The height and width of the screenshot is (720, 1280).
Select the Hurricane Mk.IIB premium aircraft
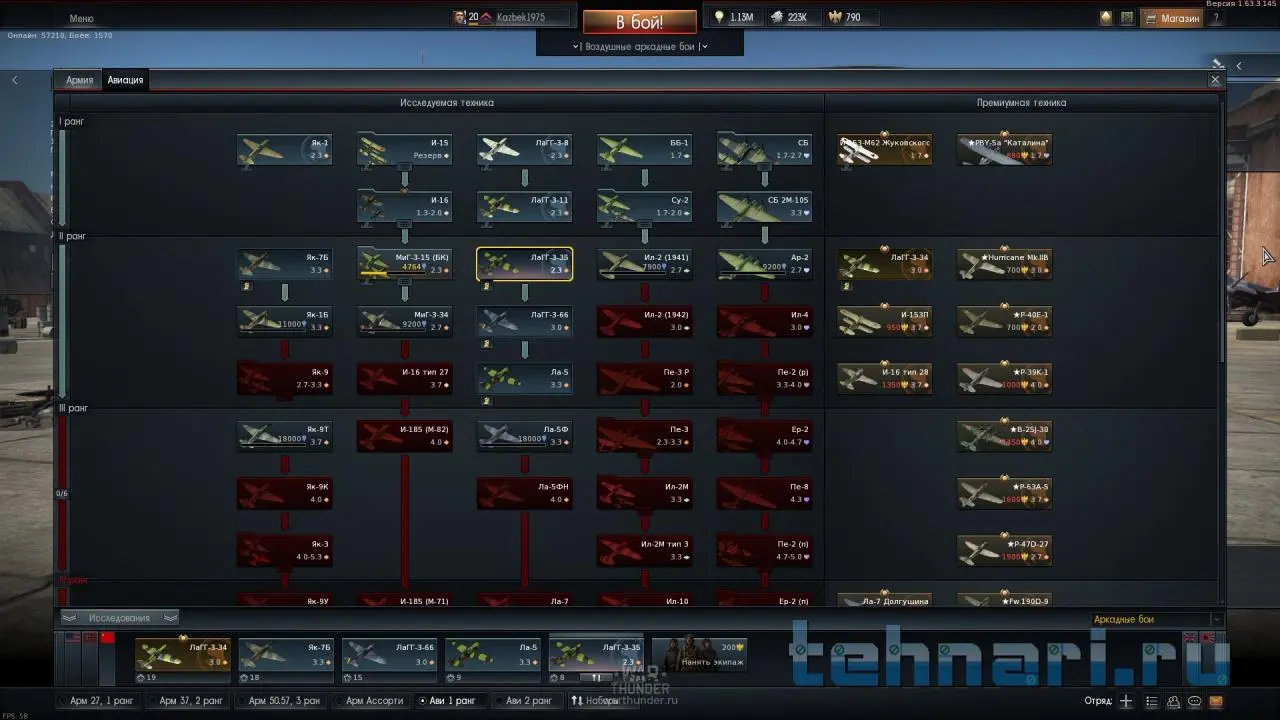click(1005, 263)
